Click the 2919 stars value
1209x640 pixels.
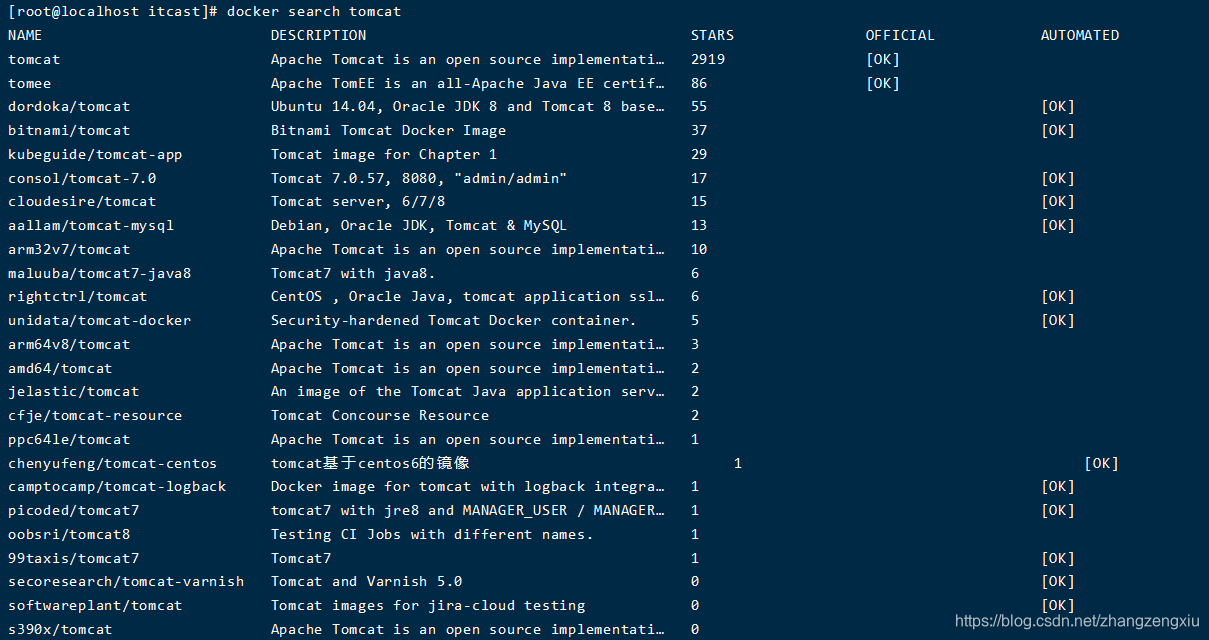coord(708,59)
